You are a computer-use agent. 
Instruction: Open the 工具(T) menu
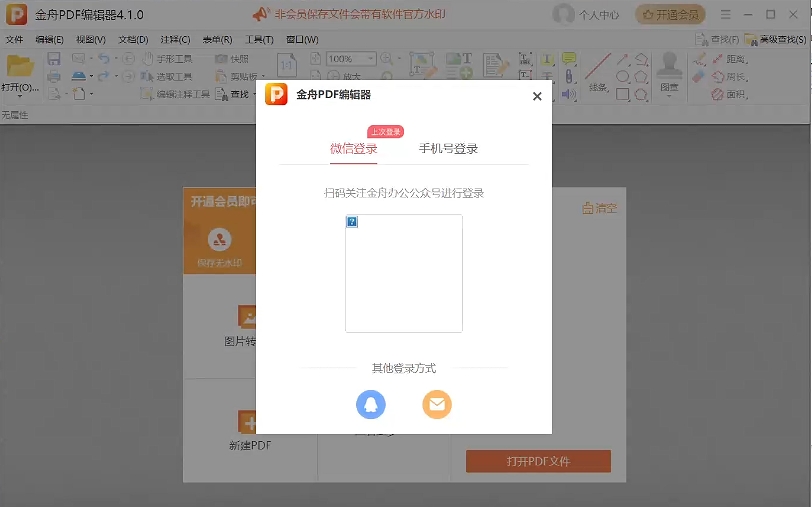coord(259,39)
